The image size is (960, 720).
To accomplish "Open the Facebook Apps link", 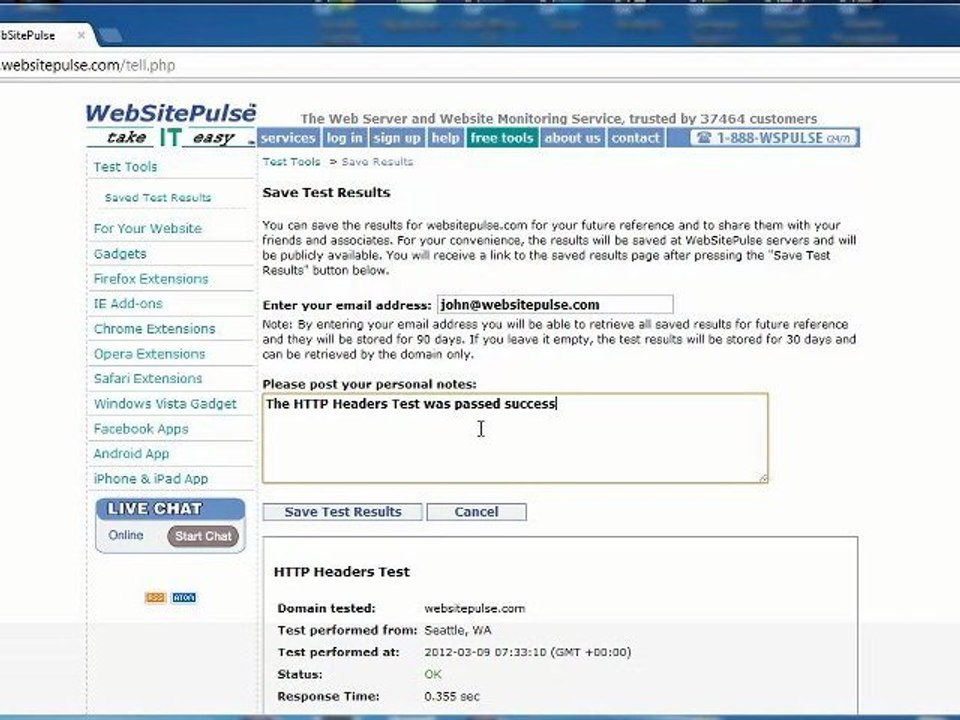I will [141, 429].
